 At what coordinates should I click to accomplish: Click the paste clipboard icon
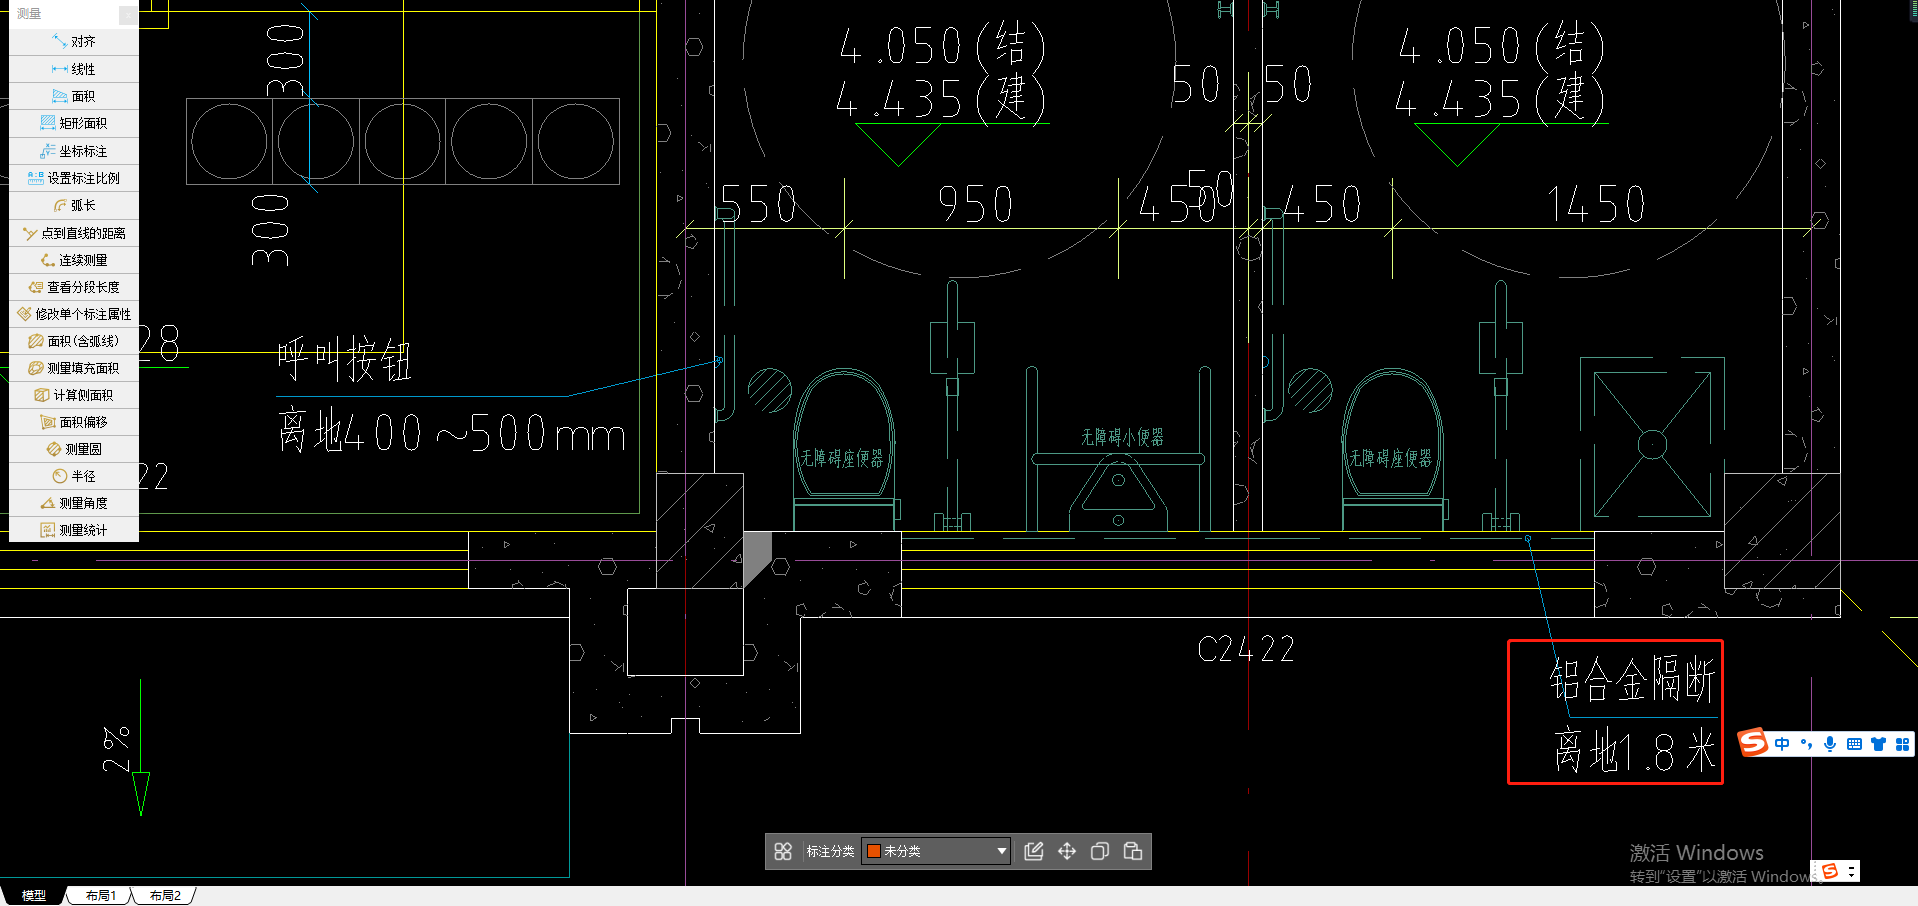1133,851
